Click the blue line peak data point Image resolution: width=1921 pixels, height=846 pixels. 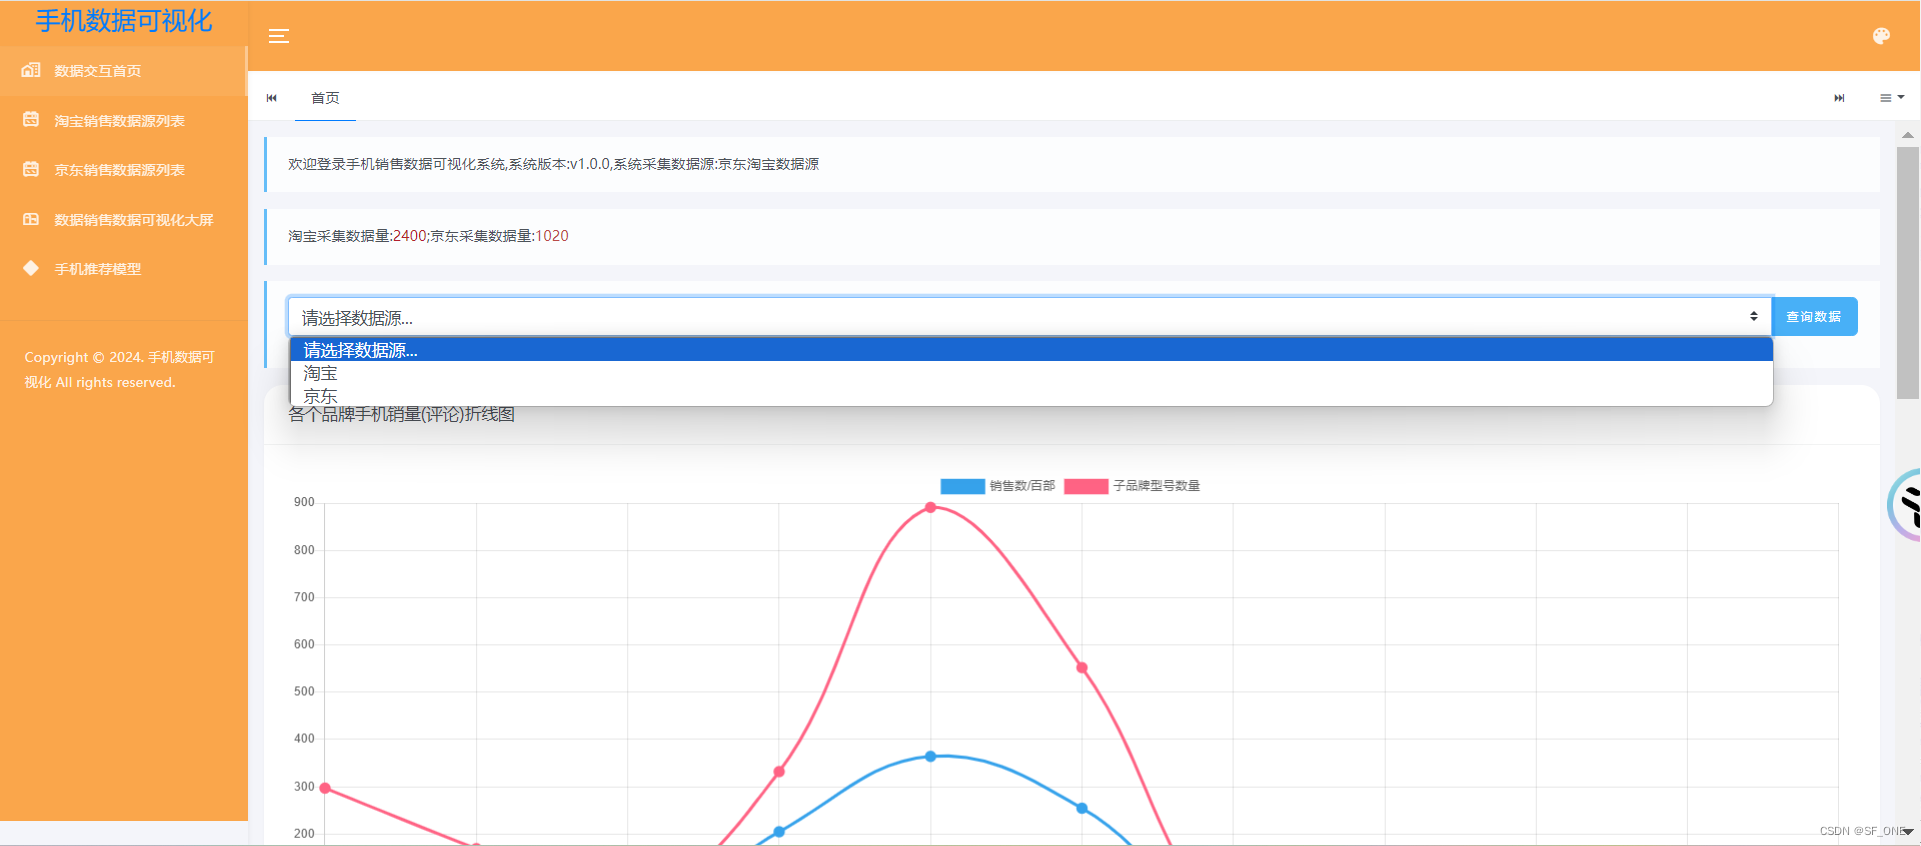click(930, 756)
